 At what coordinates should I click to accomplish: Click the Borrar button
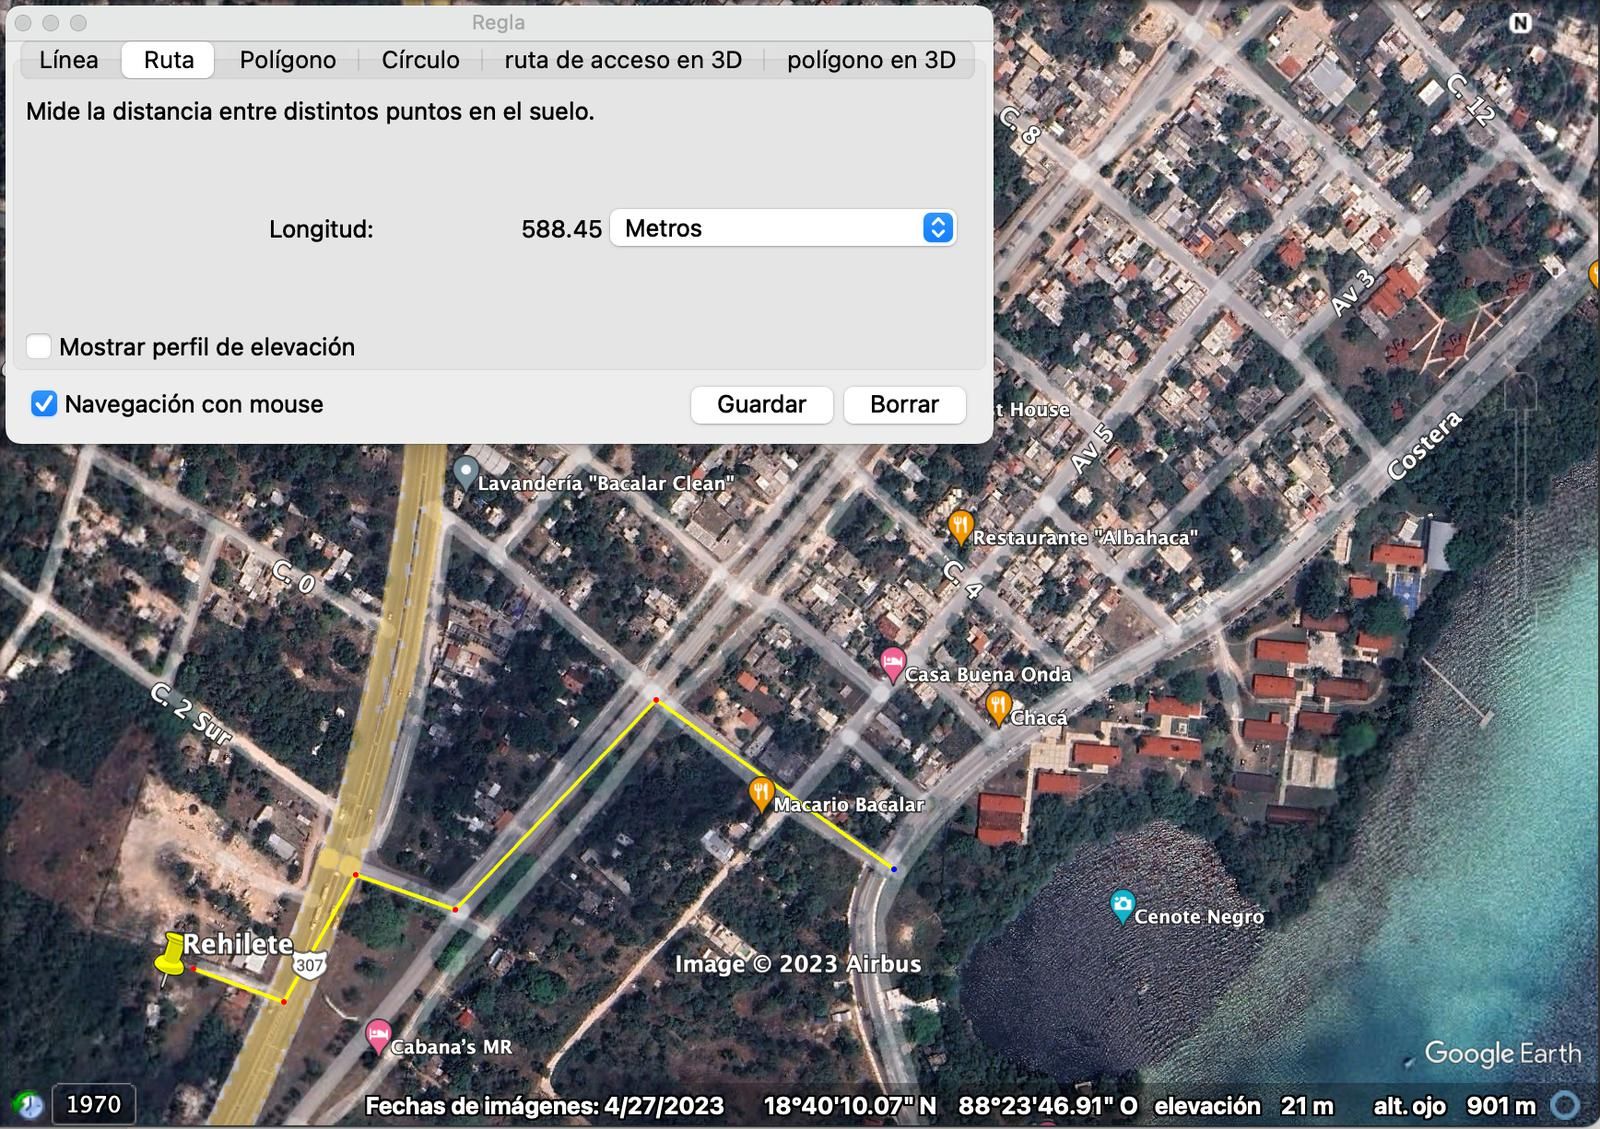point(905,405)
